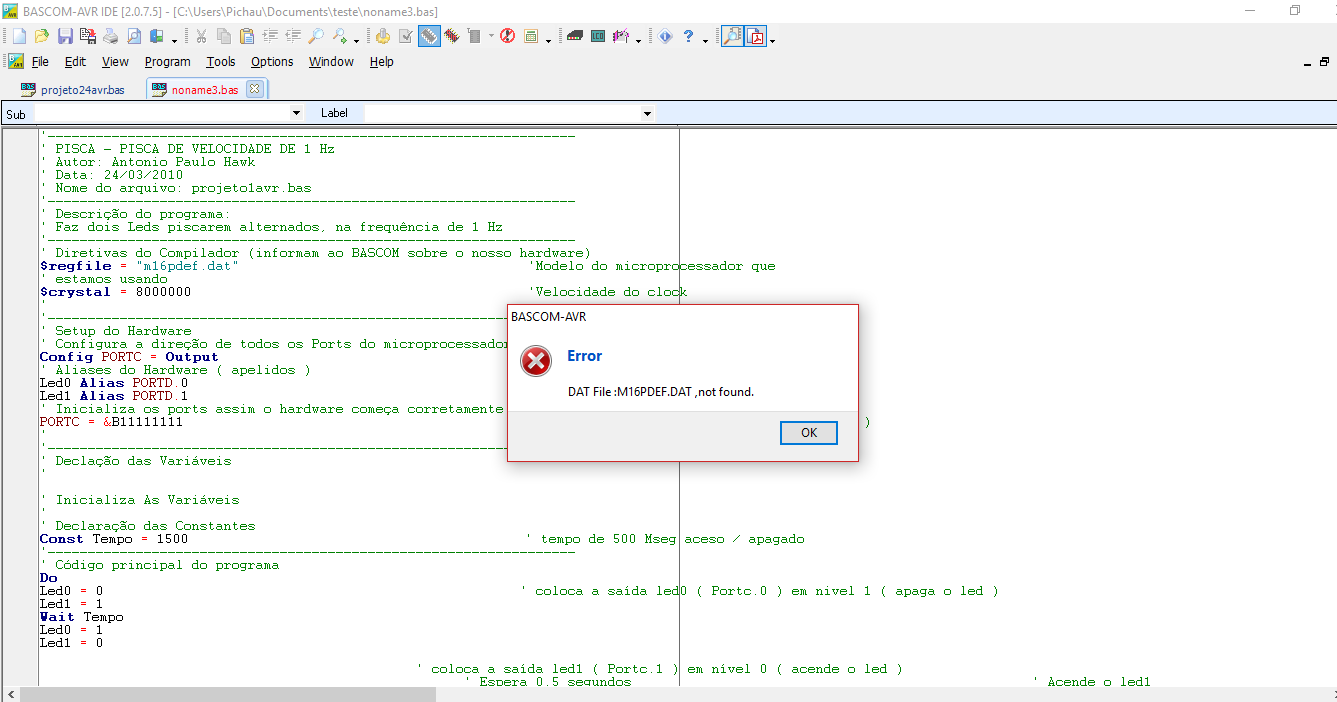Viewport: 1337px width, 702px height.
Task: Click the red Stop toolbar icon
Action: (x=507, y=36)
